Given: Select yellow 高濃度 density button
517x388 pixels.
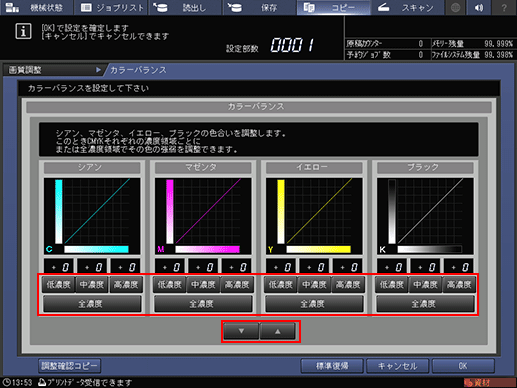Looking at the screenshot, I should coord(348,285).
